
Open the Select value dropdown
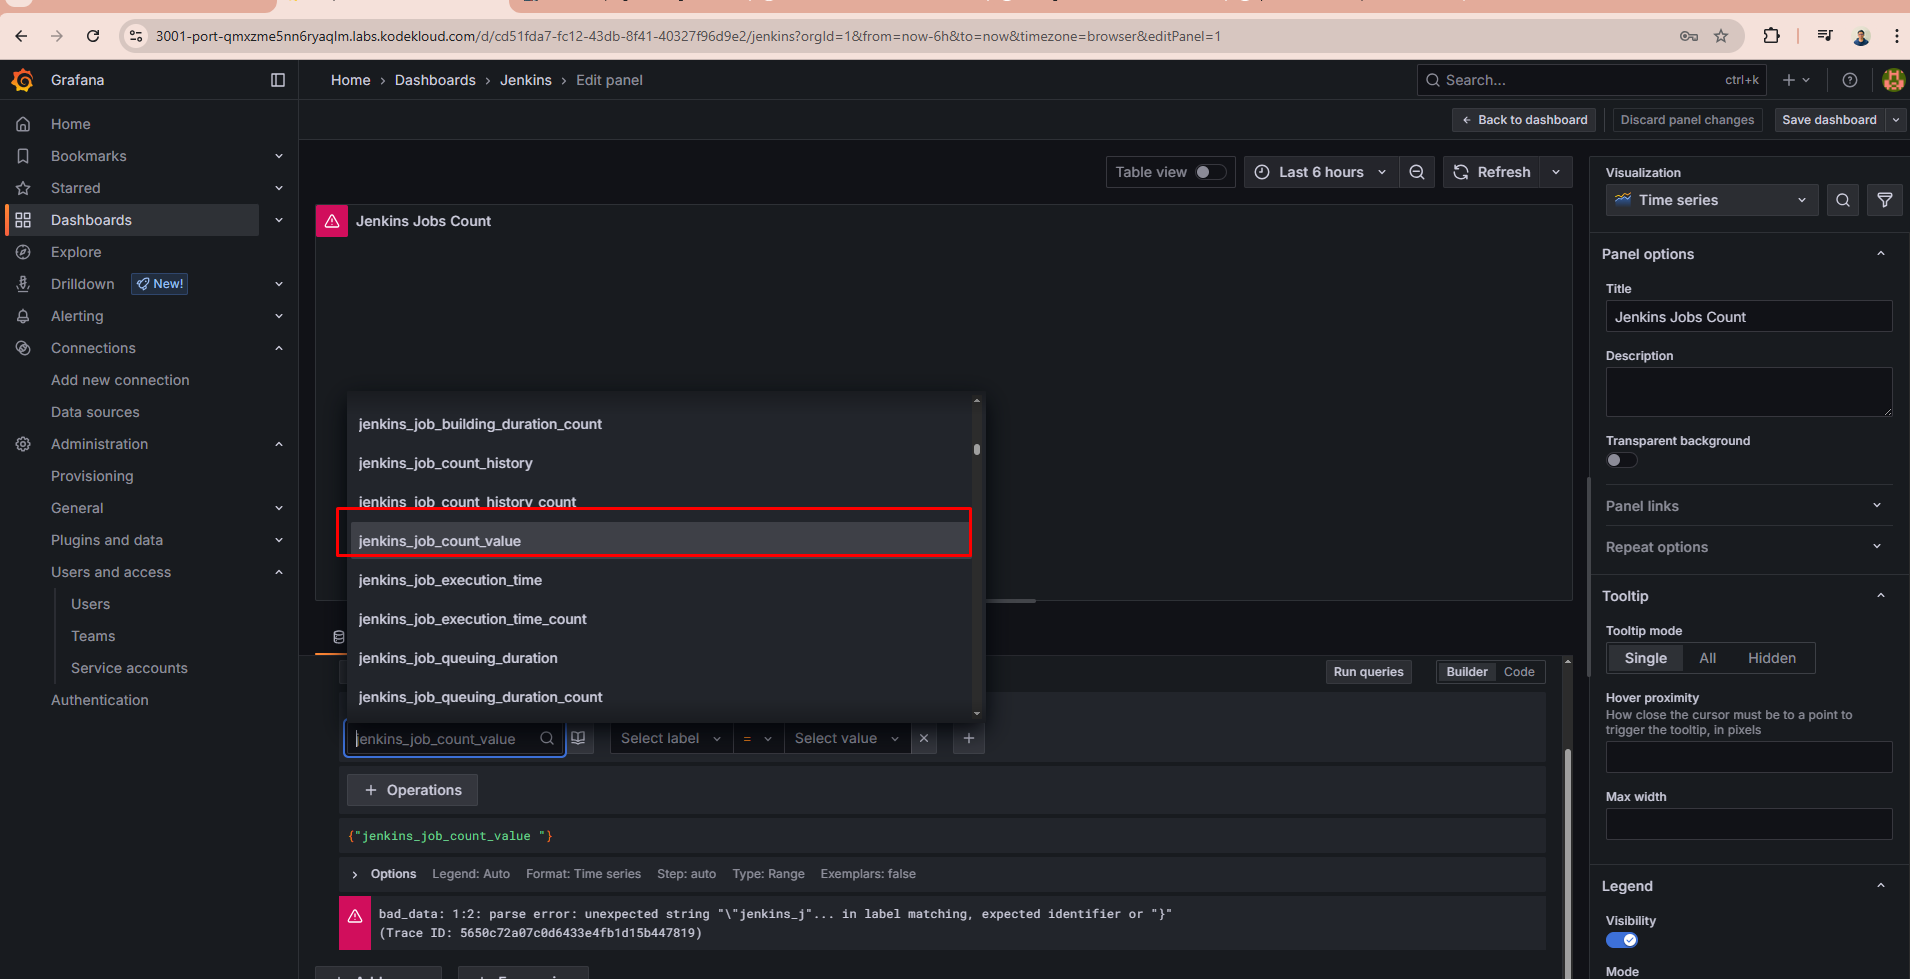pos(846,738)
